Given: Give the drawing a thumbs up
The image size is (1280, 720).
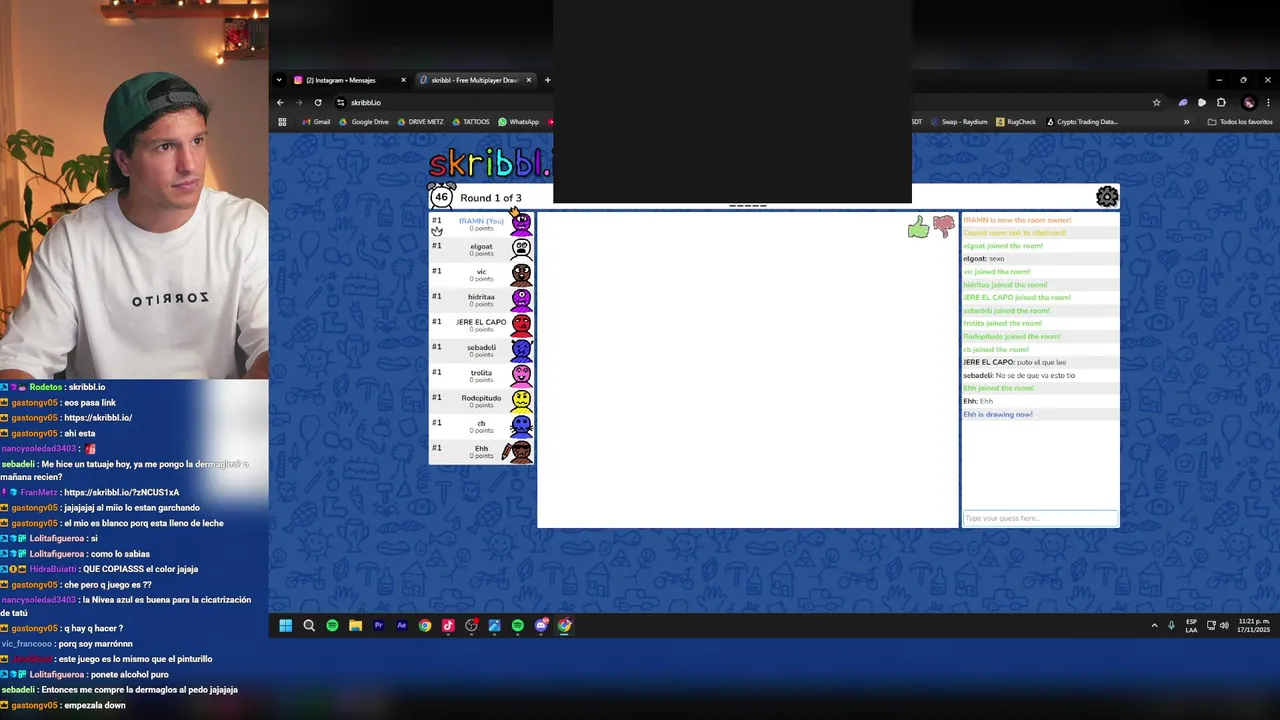Looking at the screenshot, I should point(918,229).
